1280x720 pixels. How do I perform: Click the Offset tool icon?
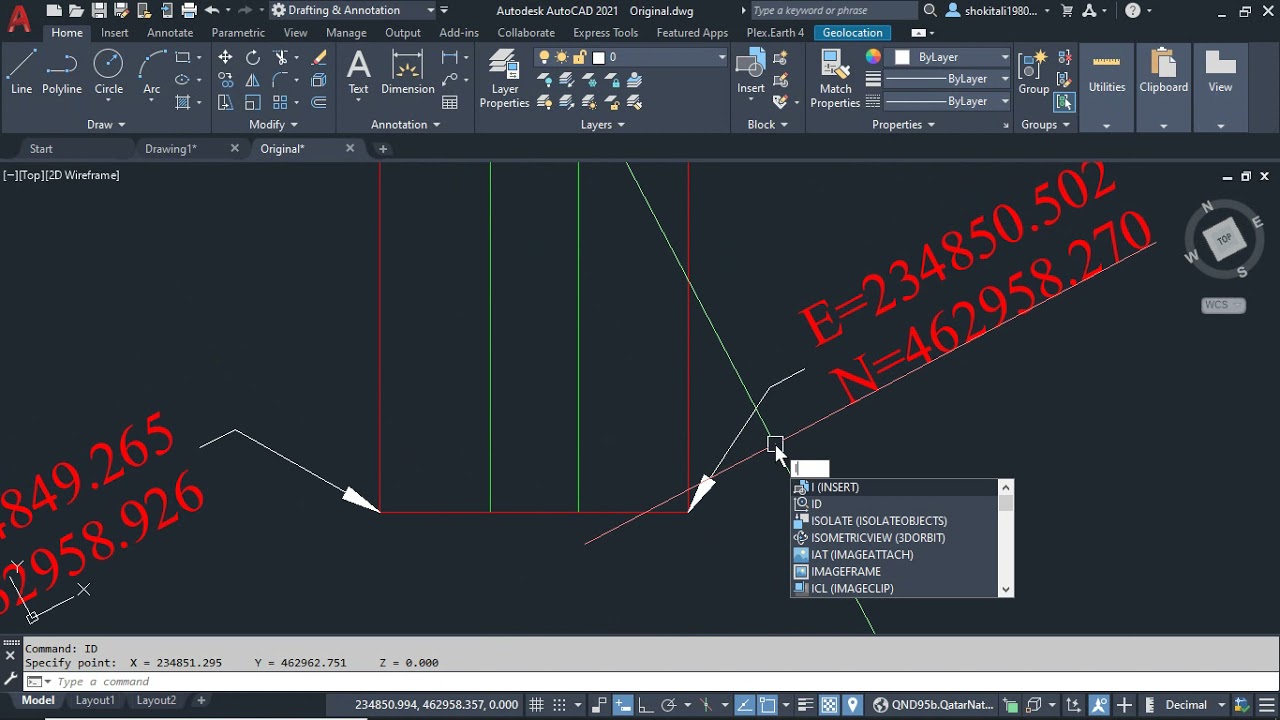(x=319, y=102)
